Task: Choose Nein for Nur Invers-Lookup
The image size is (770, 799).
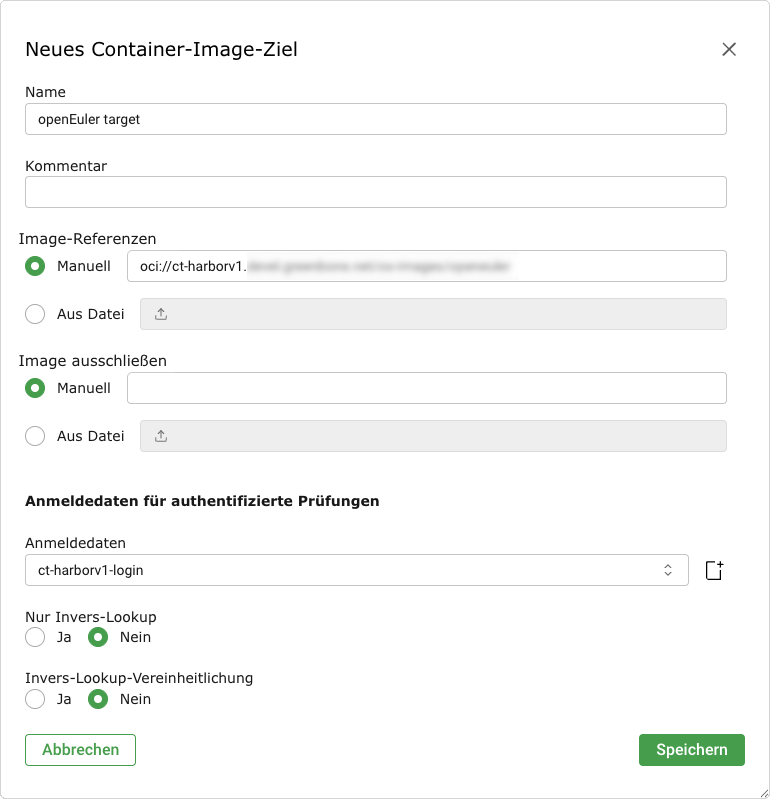Action: pyautogui.click(x=98, y=637)
